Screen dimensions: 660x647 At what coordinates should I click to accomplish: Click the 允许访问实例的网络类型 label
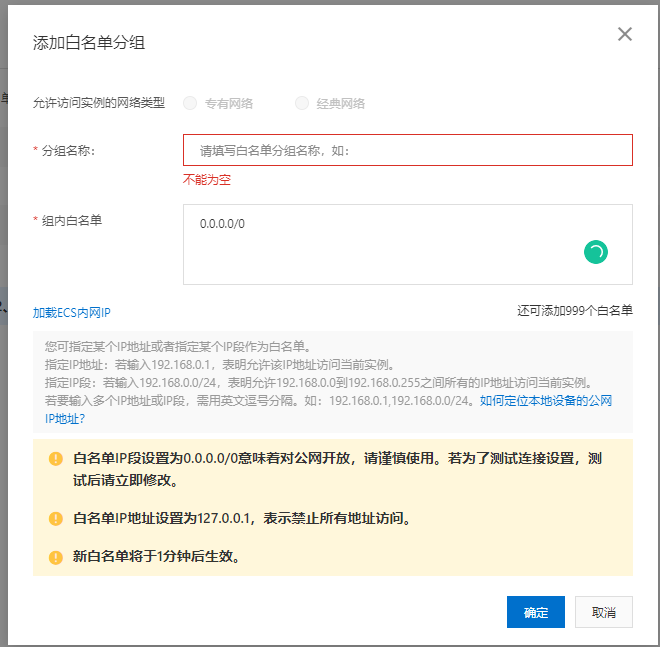(x=99, y=103)
